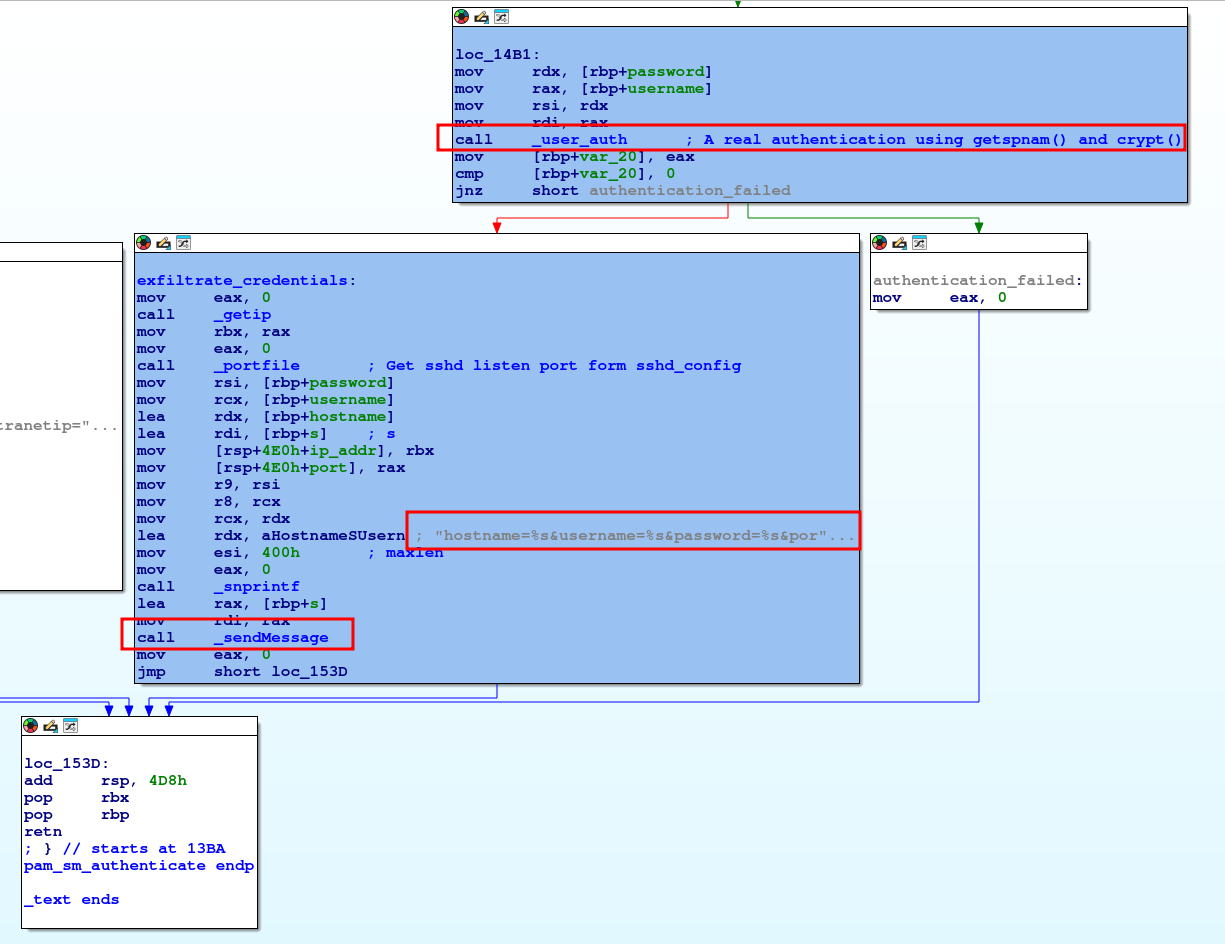Click the 'mov rax, [rbp+username]' instruction
This screenshot has height=944, width=1225.
(583, 89)
